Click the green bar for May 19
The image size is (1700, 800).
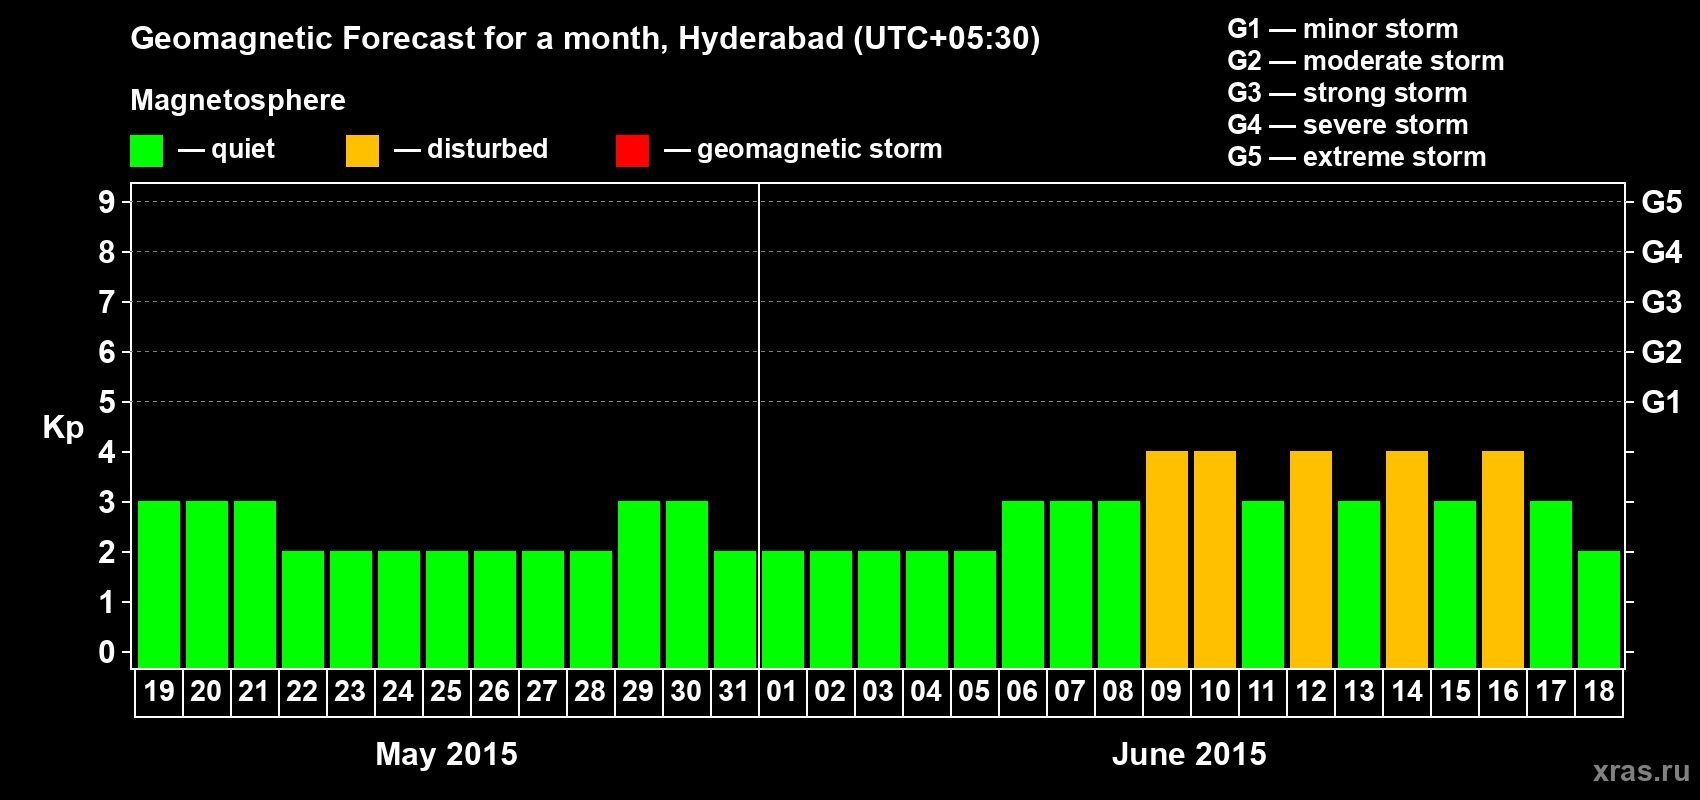pyautogui.click(x=159, y=584)
